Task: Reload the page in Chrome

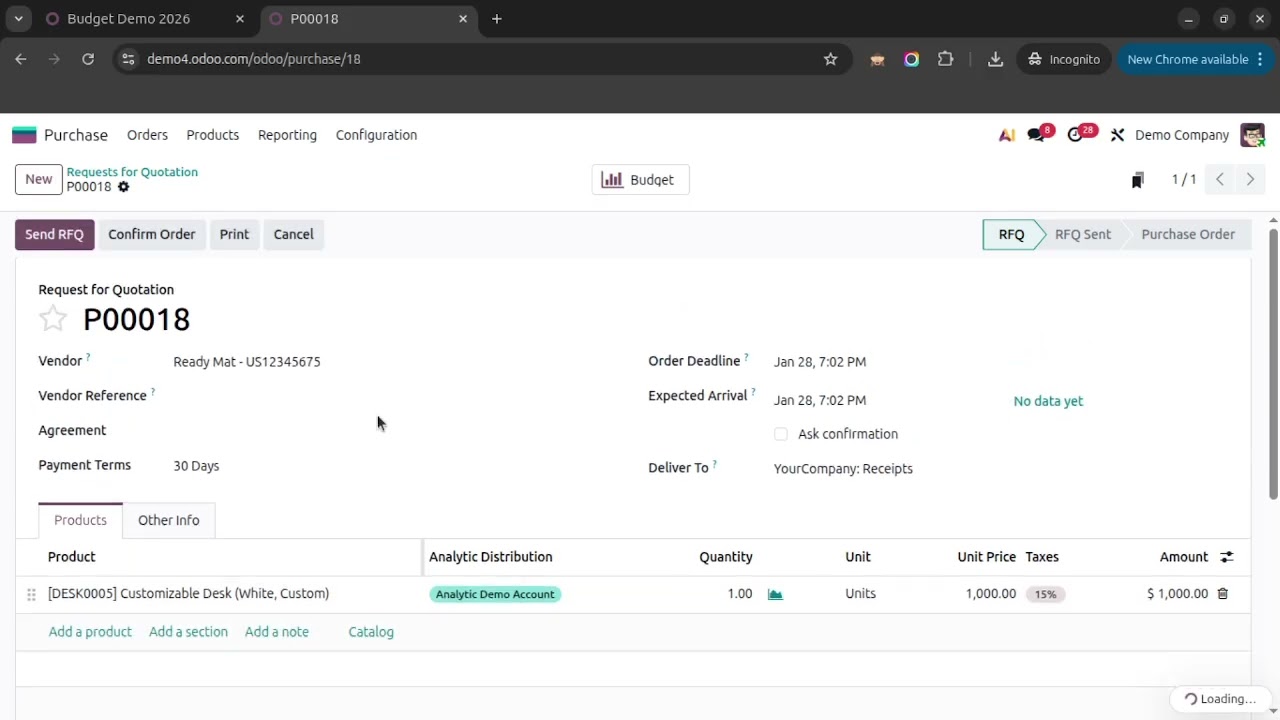Action: 88,59
